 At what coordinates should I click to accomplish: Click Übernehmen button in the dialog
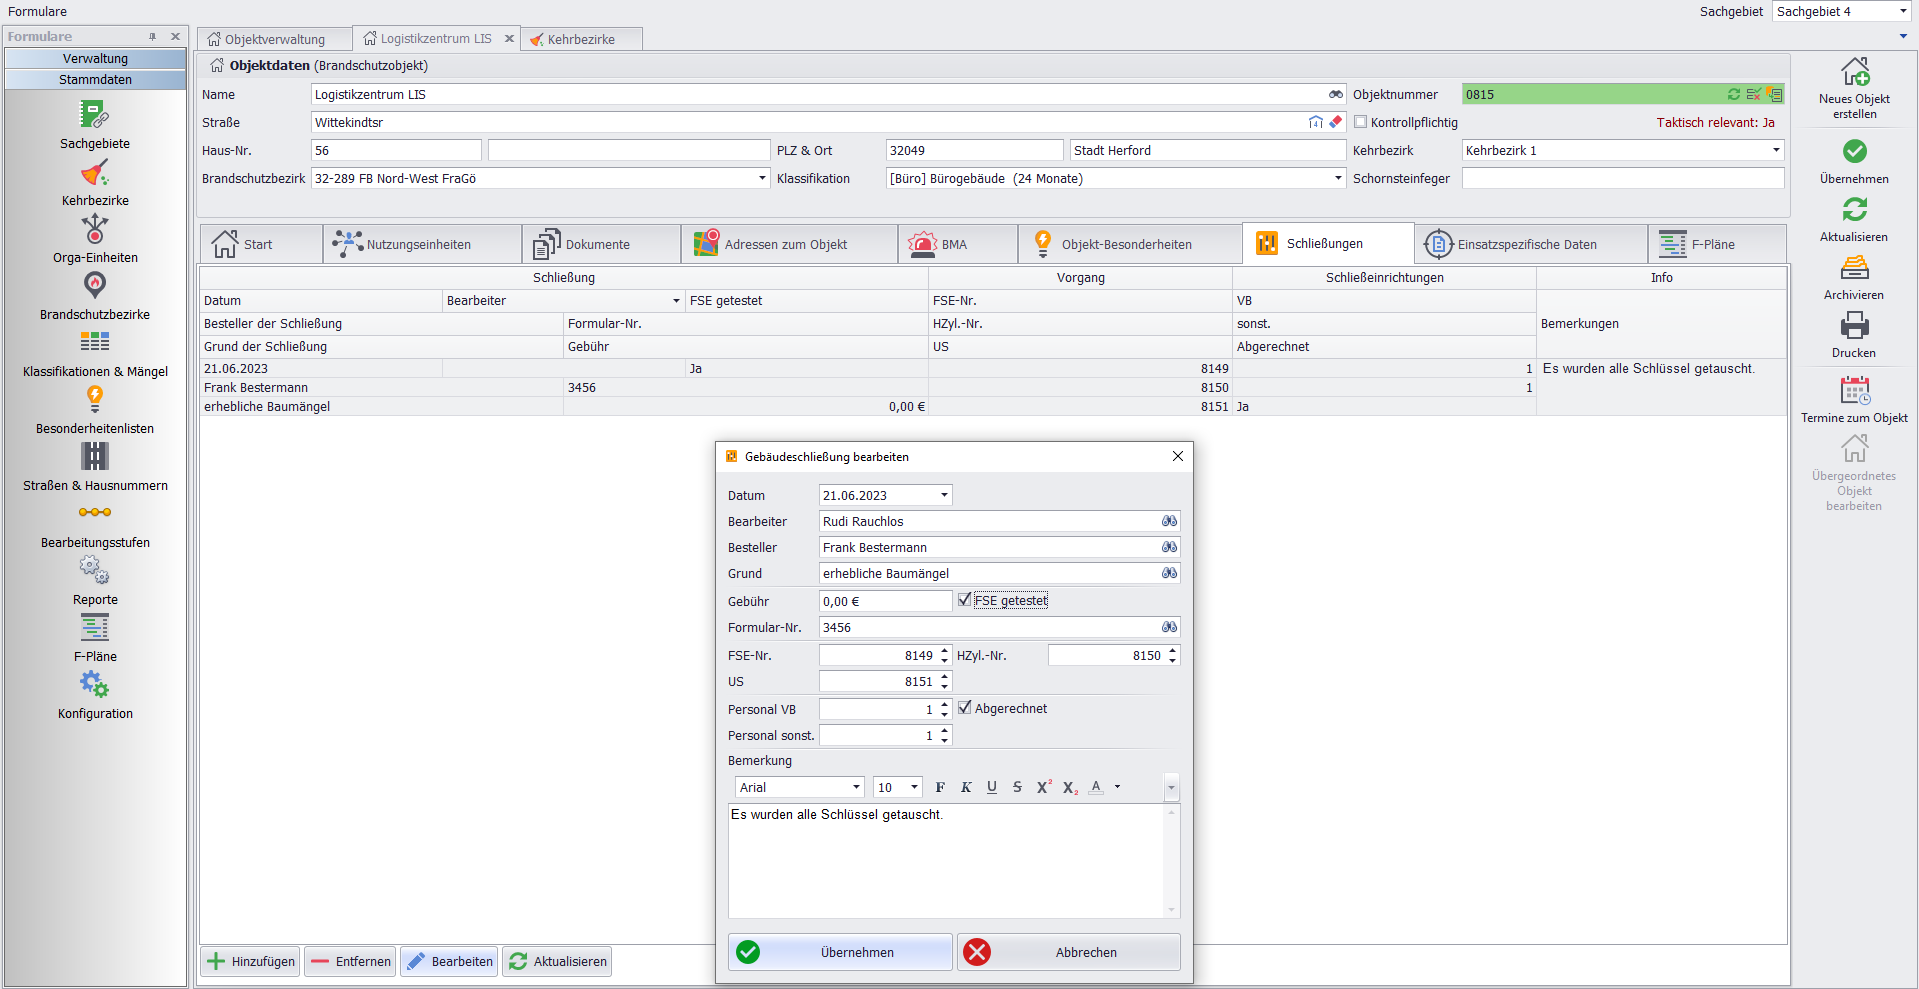(840, 952)
